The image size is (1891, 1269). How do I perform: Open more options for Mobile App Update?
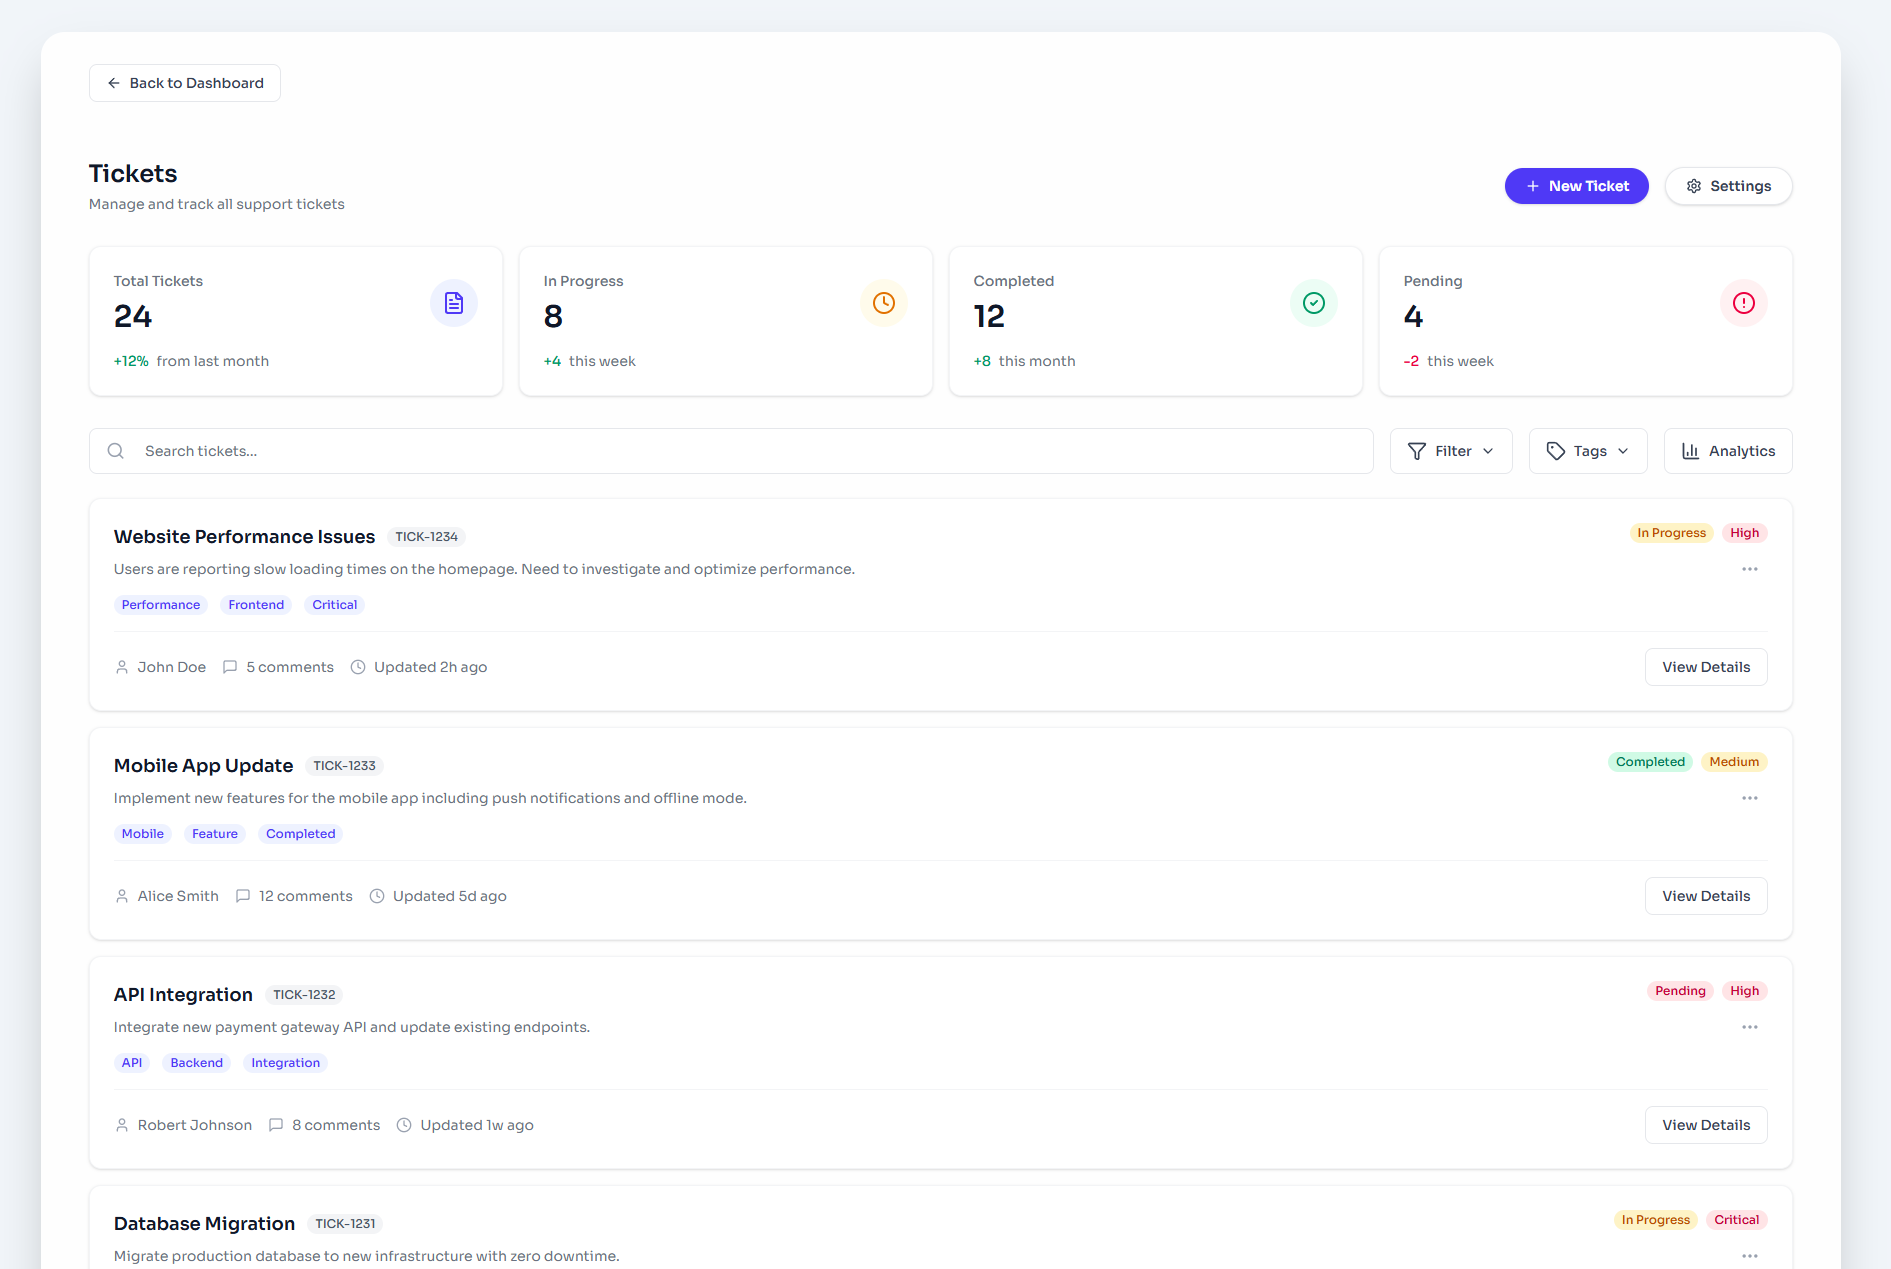tap(1749, 798)
